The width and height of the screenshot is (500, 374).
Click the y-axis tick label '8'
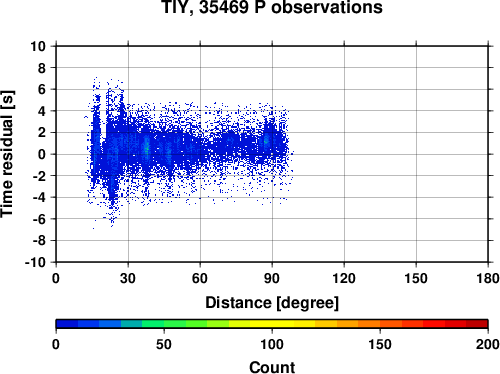[x=42, y=68]
